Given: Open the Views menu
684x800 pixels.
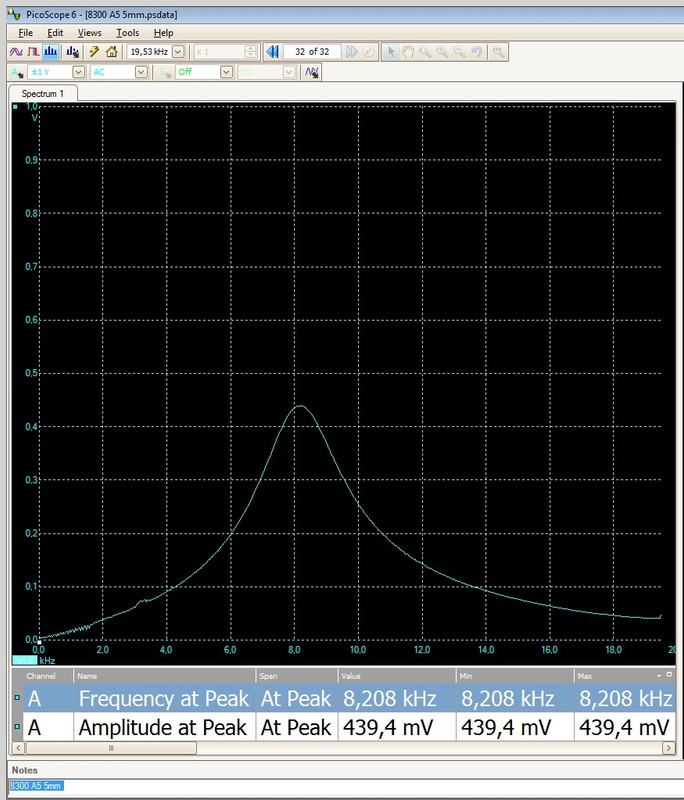Looking at the screenshot, I should 90,33.
